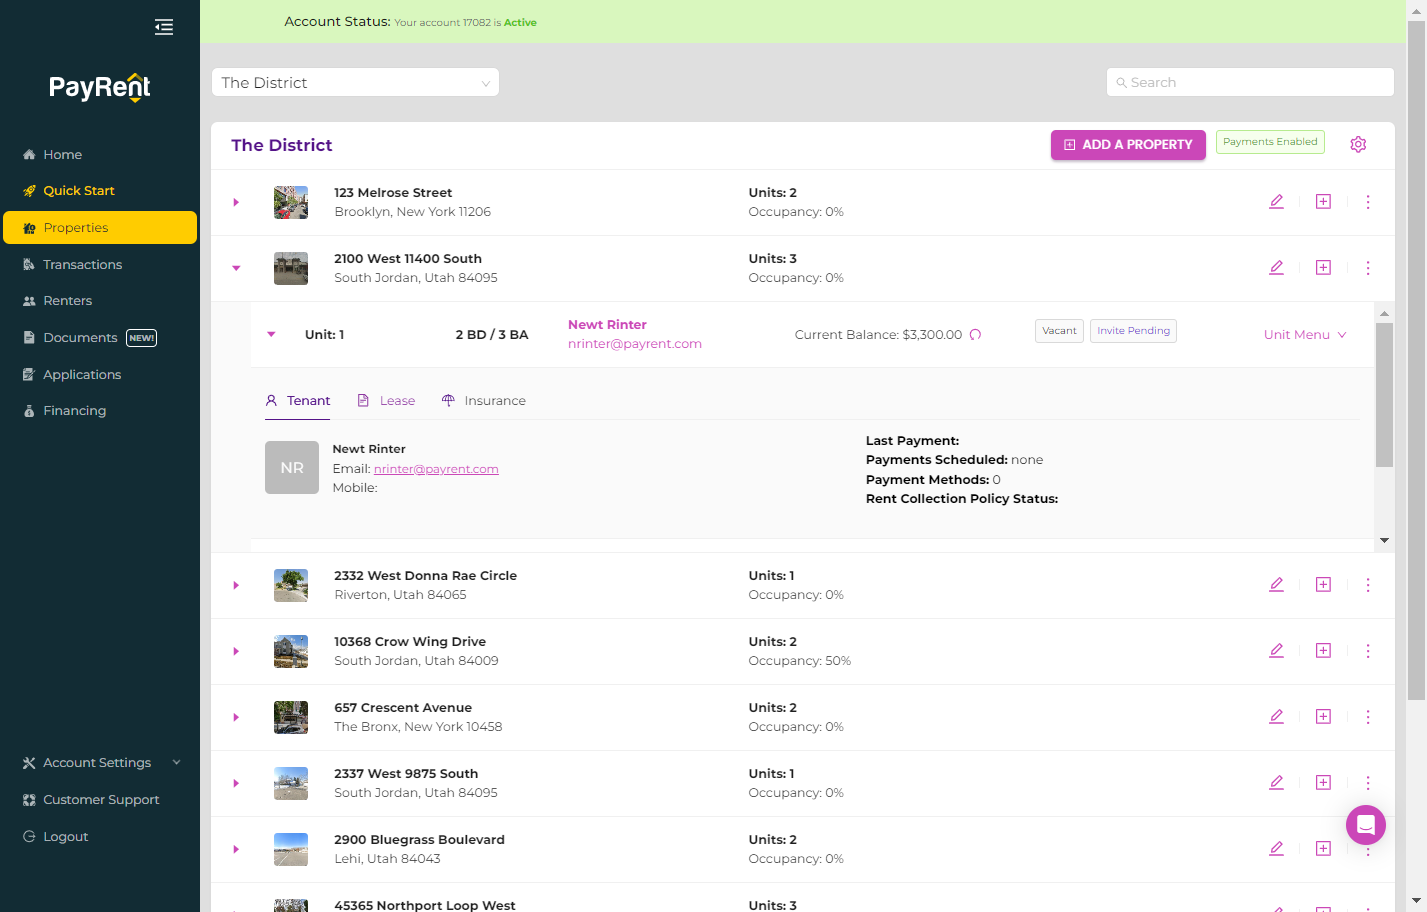Open Customer Support in the sidebar

(x=100, y=800)
